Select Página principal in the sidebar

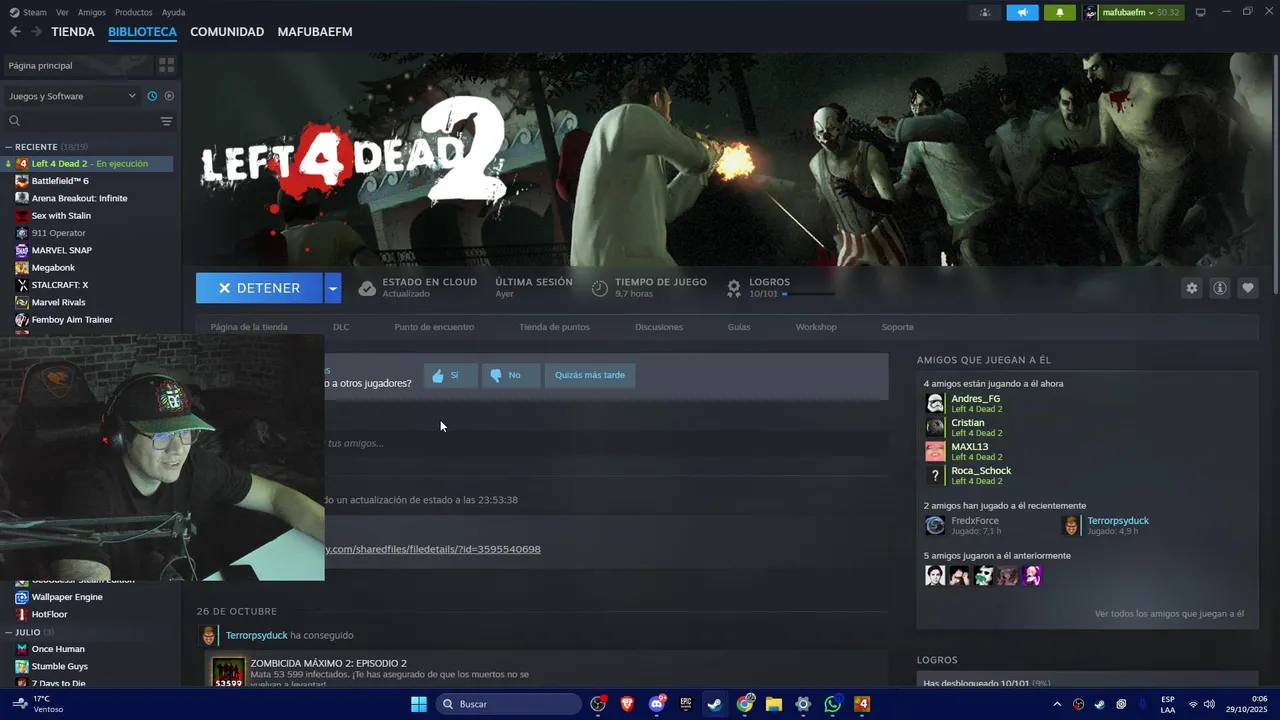tap(78, 65)
